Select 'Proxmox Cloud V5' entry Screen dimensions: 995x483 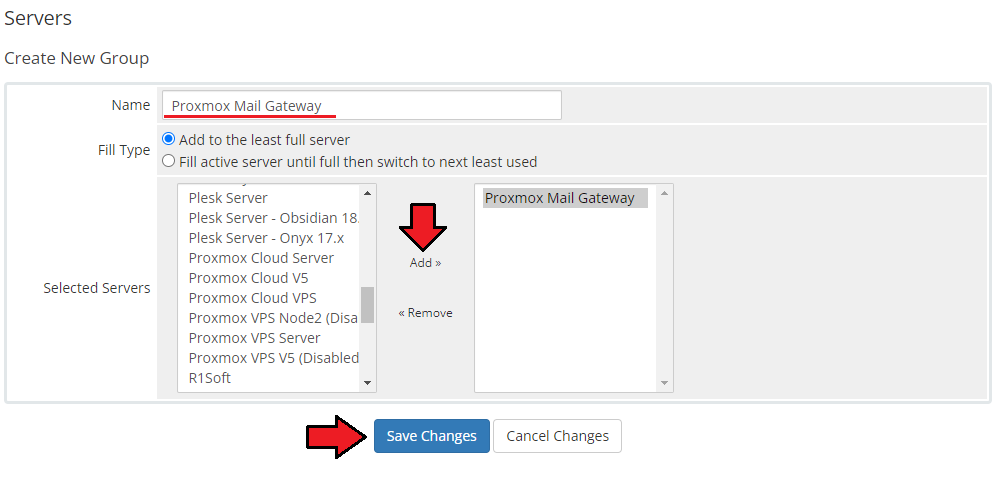(x=269, y=278)
